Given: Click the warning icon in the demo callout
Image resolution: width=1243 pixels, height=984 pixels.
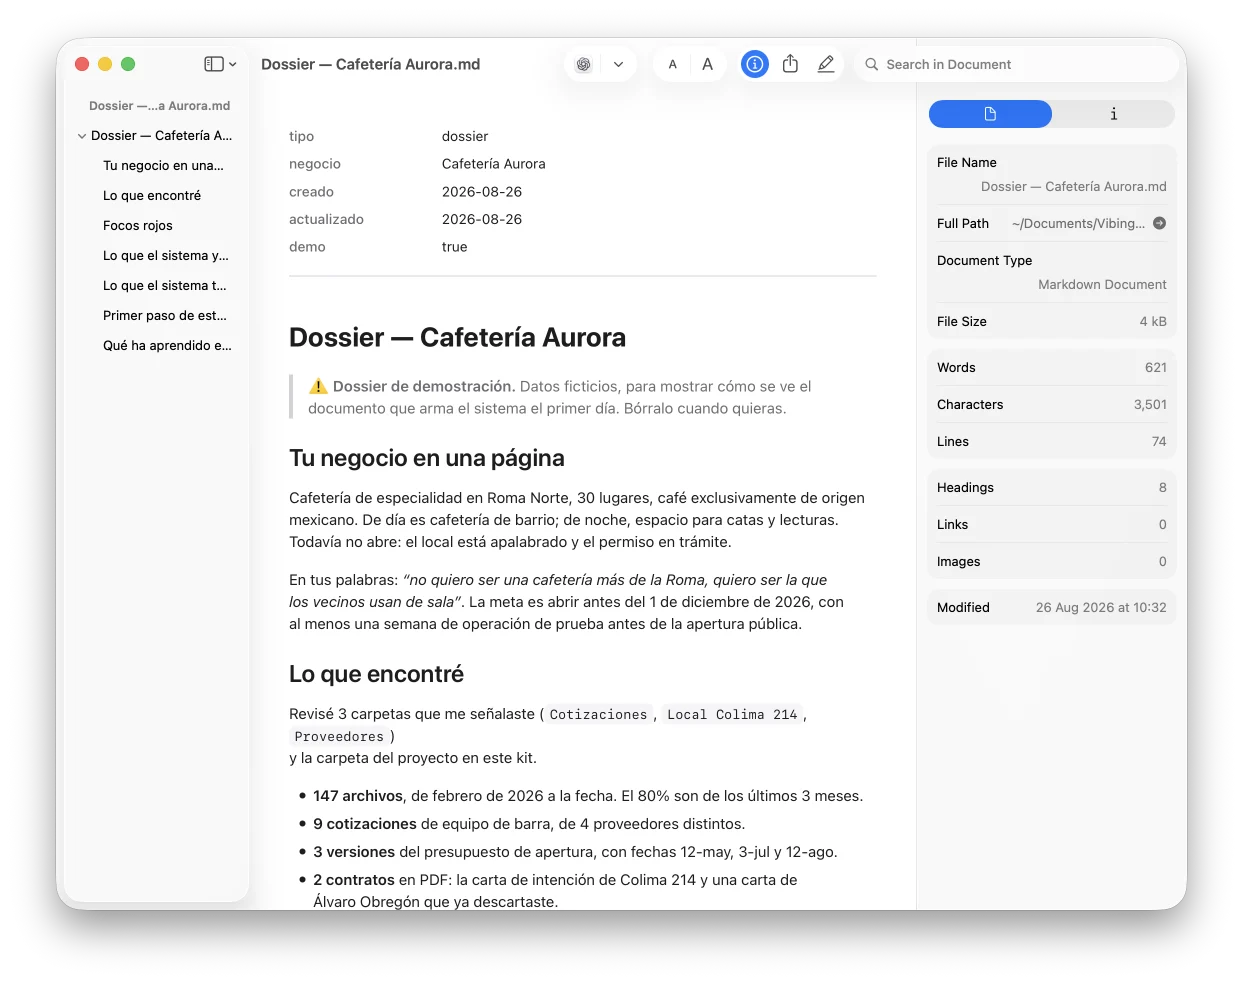Looking at the screenshot, I should coord(318,386).
